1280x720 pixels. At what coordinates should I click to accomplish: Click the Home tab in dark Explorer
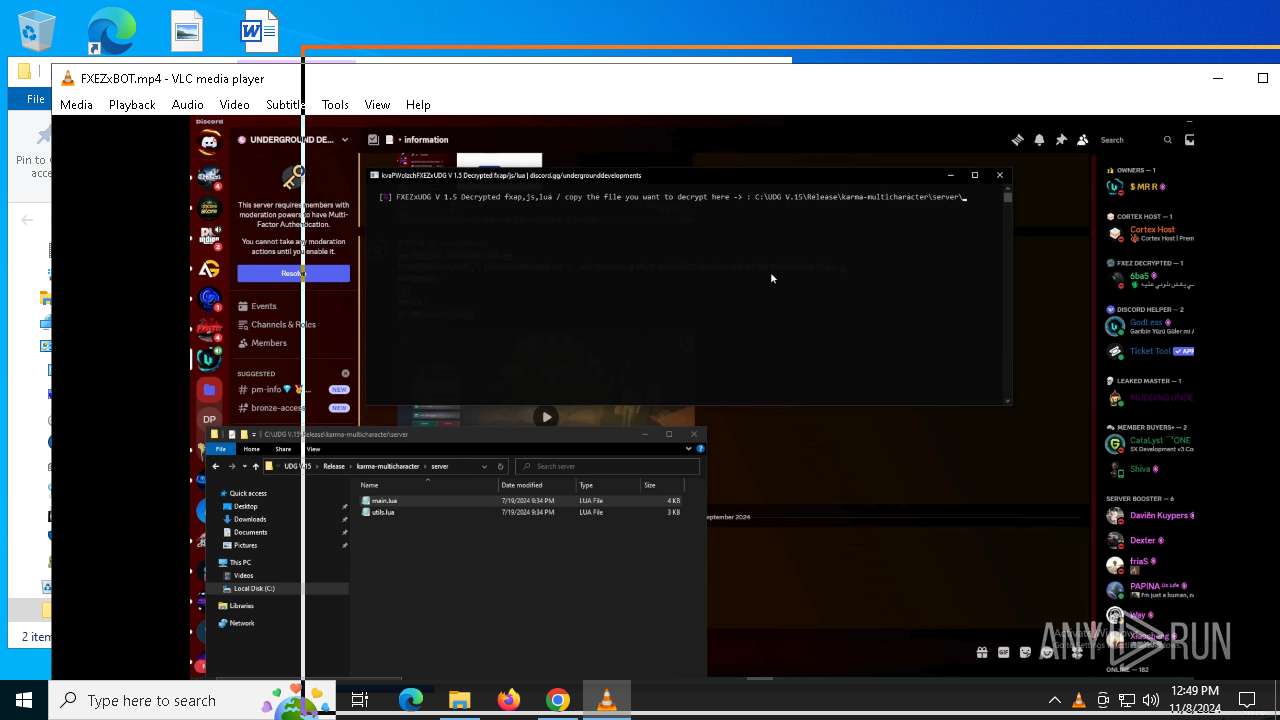click(252, 449)
